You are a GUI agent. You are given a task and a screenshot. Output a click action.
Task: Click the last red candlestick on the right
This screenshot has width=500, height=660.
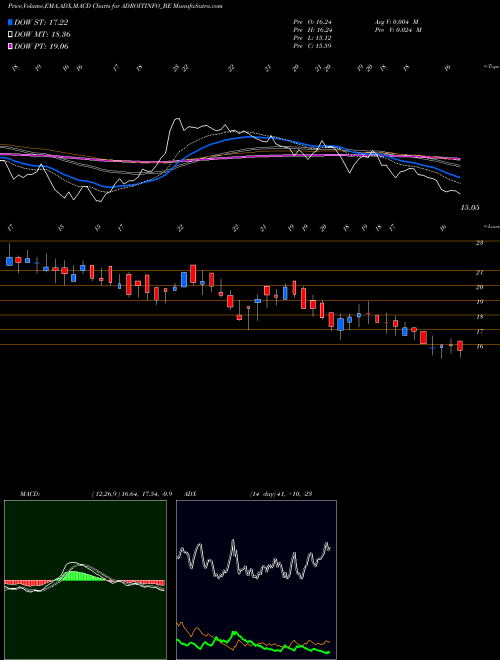[x=460, y=346]
